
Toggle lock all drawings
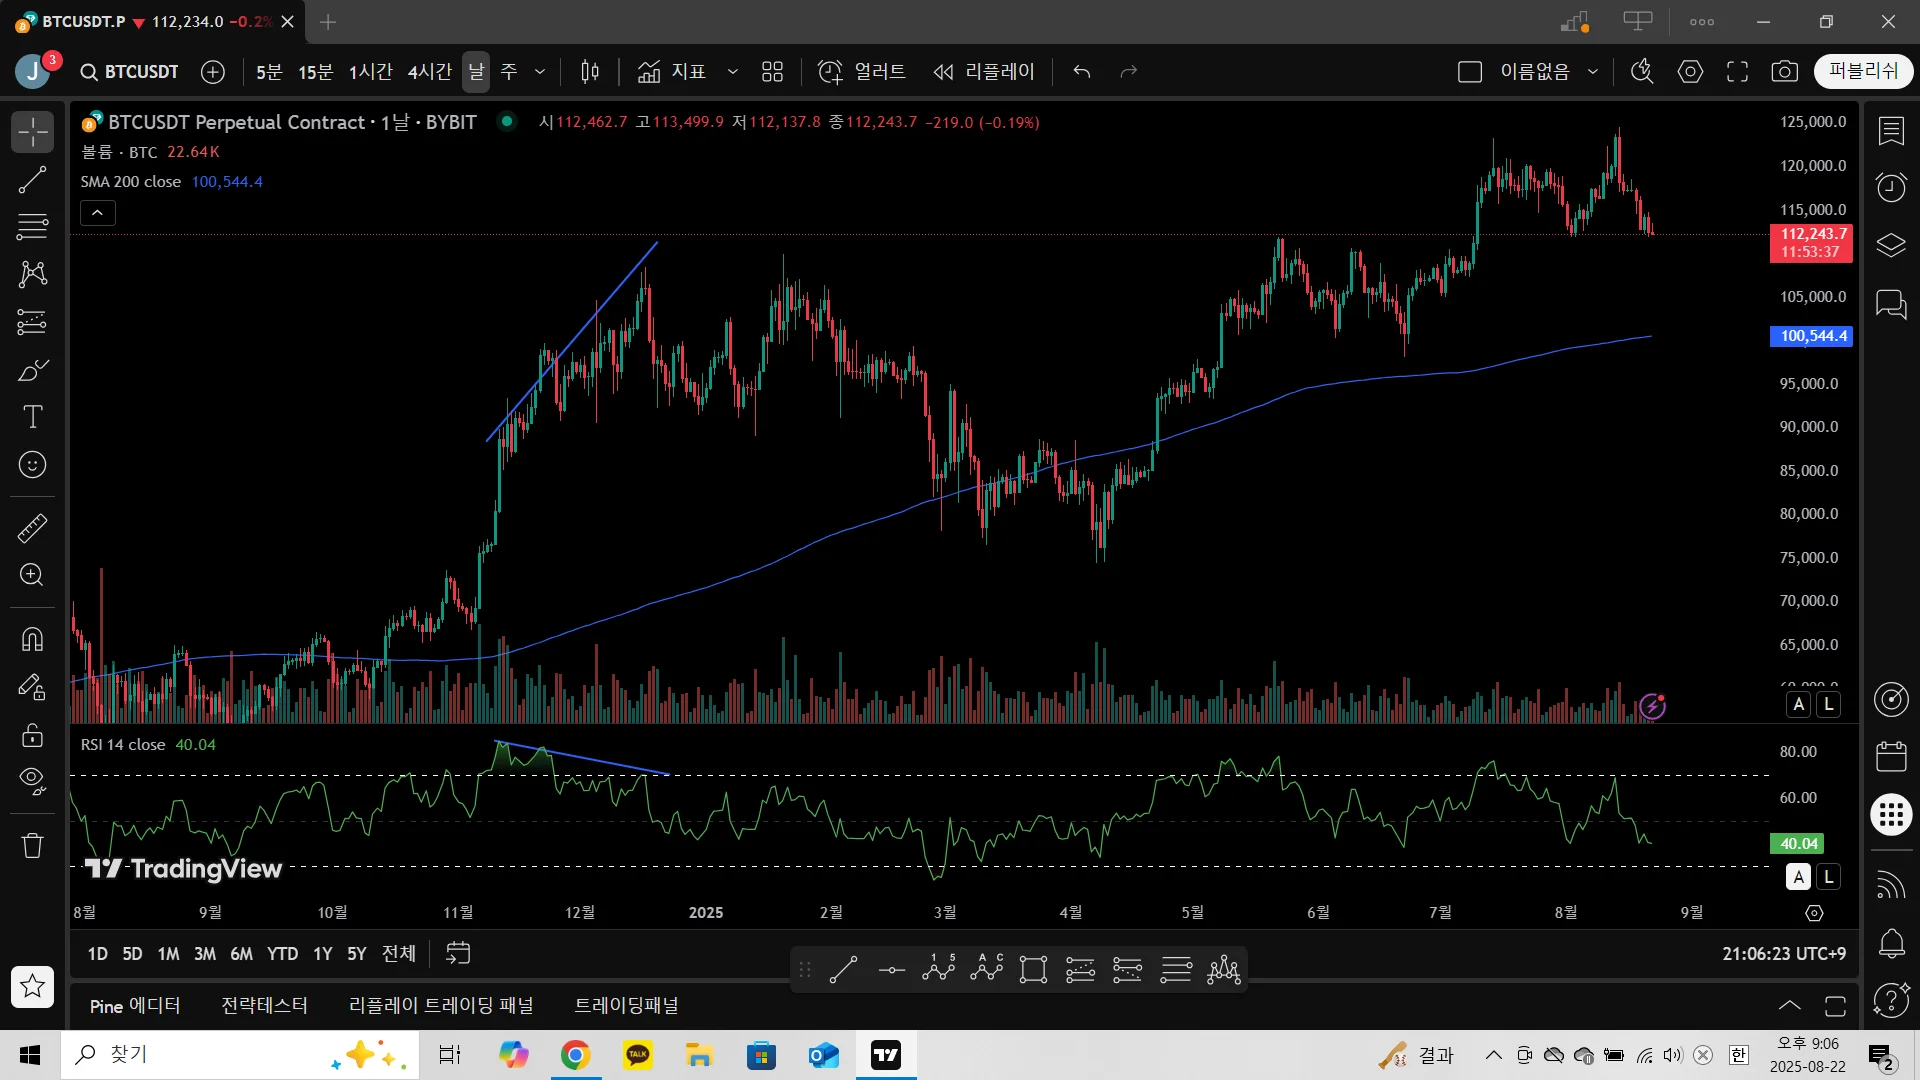(32, 736)
